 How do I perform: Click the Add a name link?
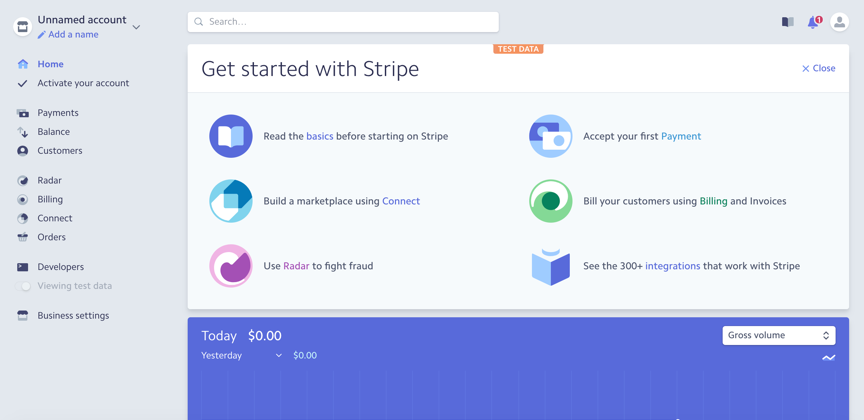pyautogui.click(x=73, y=35)
